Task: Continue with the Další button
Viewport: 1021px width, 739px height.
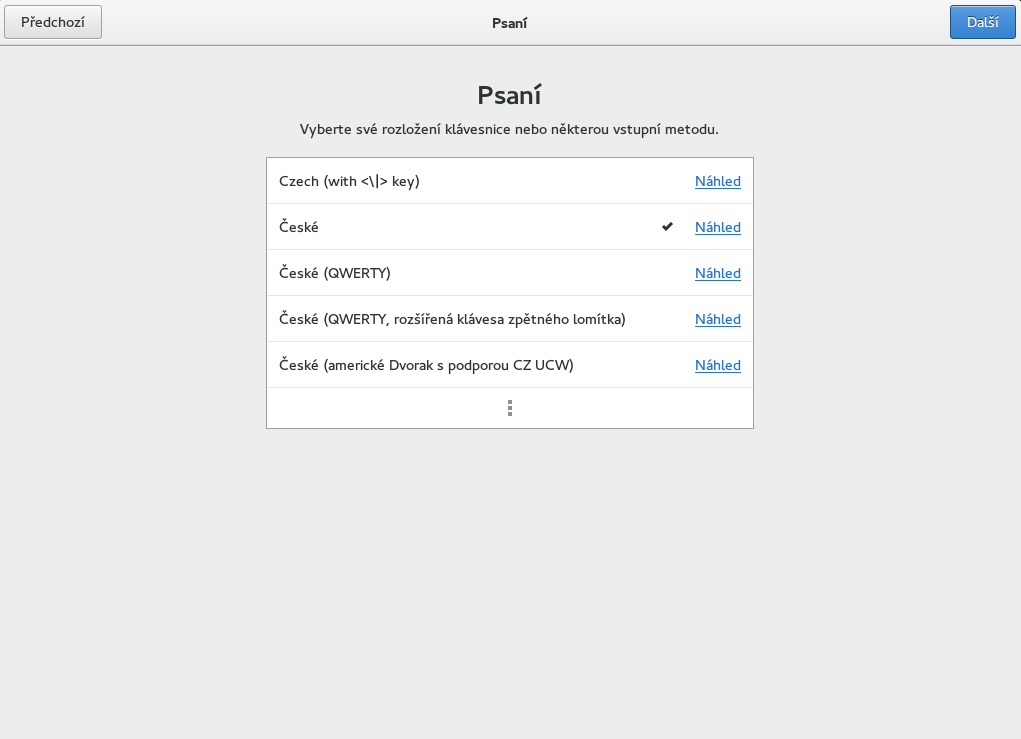Action: pyautogui.click(x=982, y=22)
